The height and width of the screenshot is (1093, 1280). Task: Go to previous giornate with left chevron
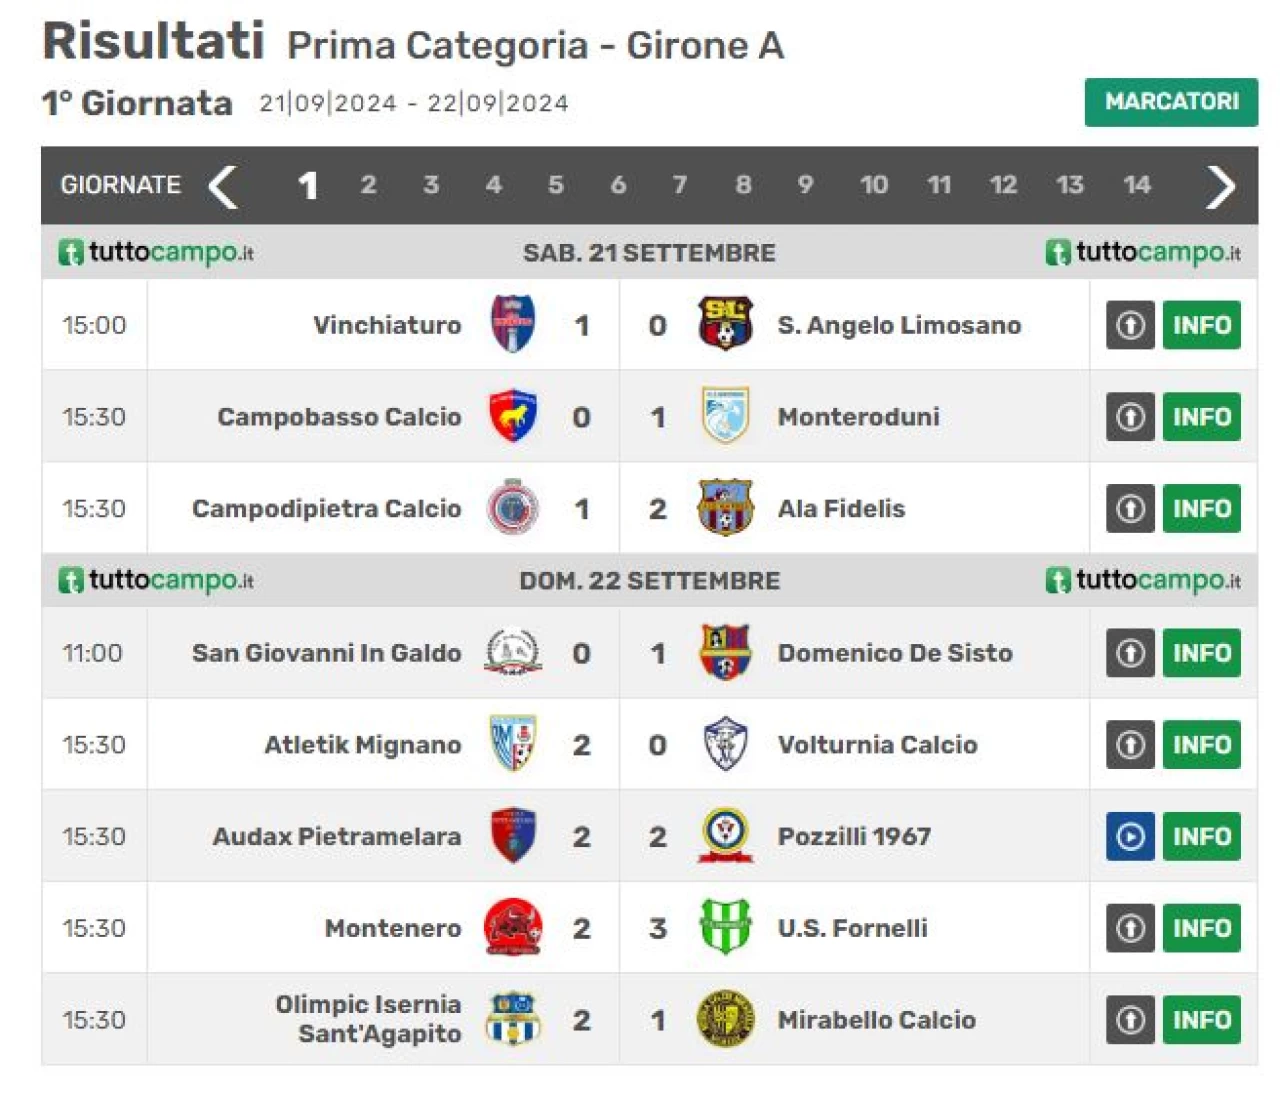tap(223, 186)
